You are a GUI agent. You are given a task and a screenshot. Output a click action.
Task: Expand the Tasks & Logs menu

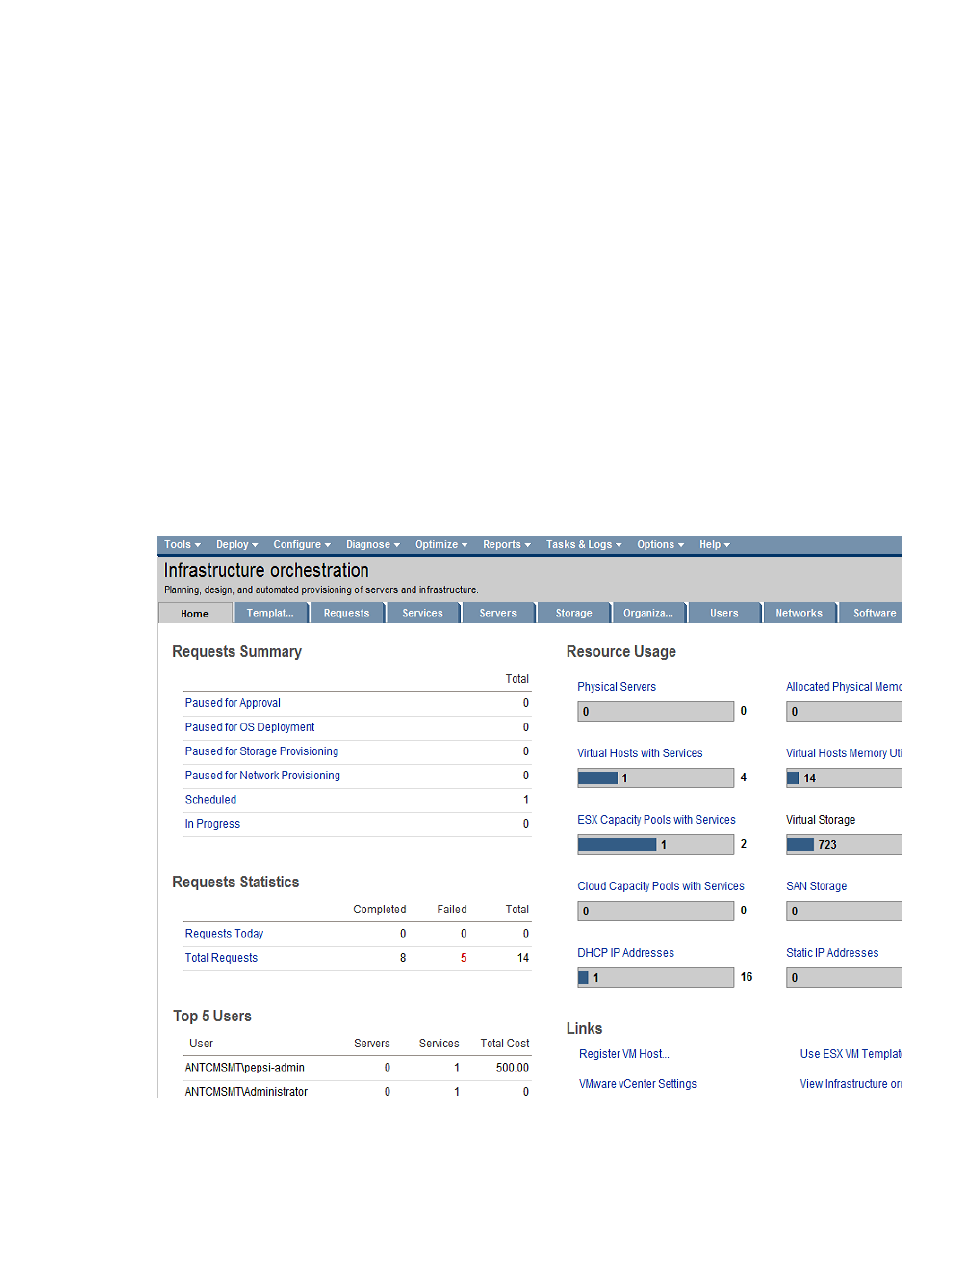pos(583,545)
